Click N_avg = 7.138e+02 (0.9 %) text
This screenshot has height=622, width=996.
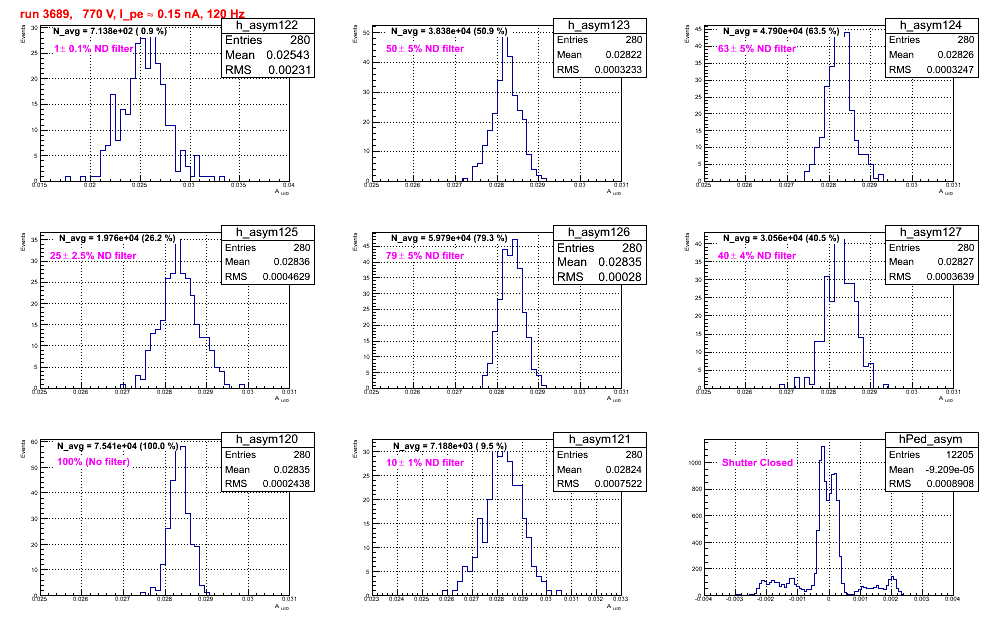pos(110,30)
